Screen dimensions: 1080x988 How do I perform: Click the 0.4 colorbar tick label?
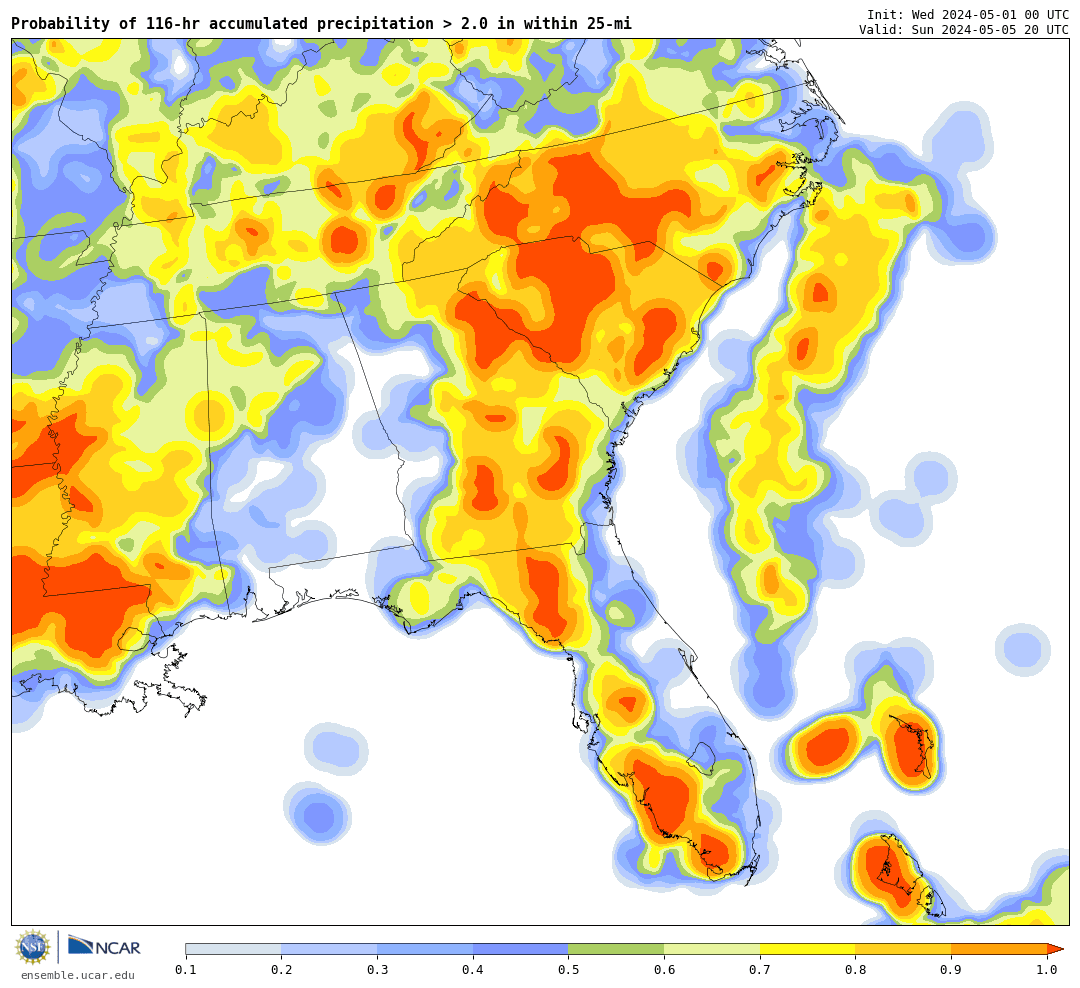click(472, 970)
